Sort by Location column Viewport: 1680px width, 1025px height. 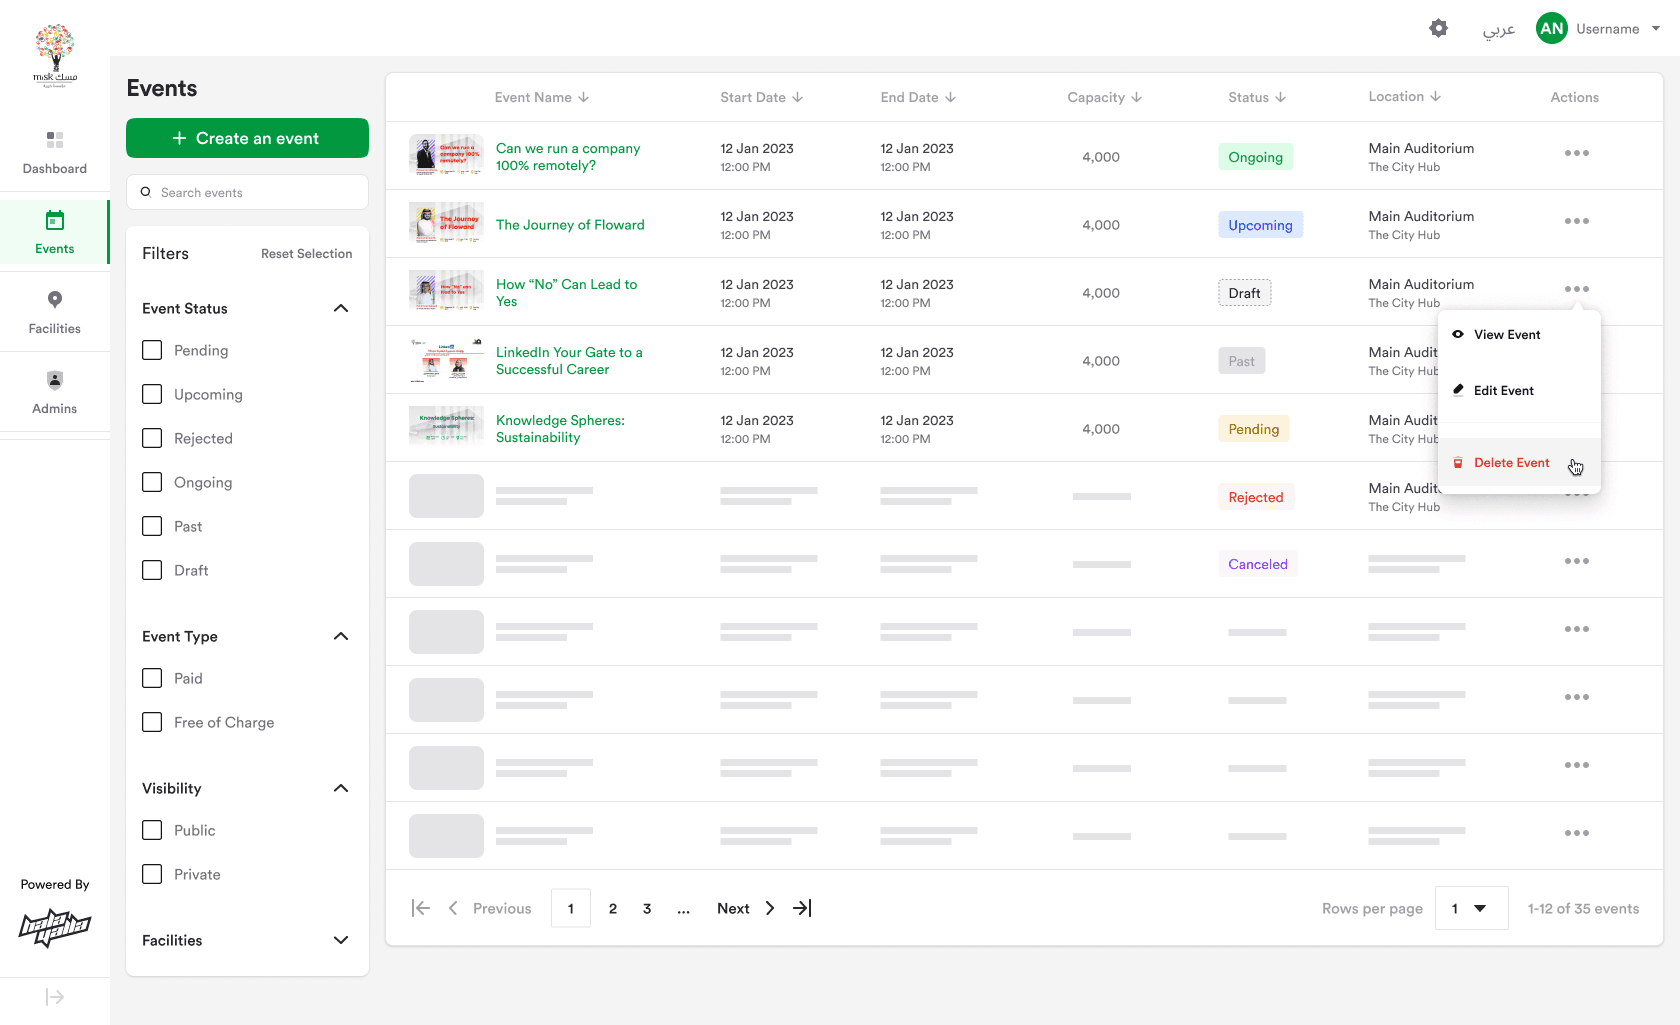coord(1404,96)
